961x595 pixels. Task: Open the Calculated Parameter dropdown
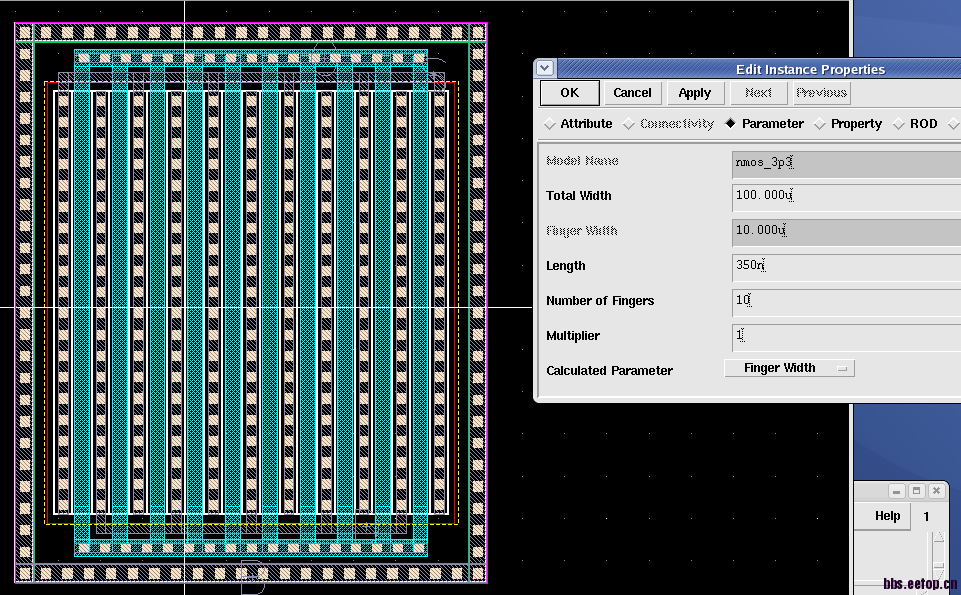[x=789, y=368]
